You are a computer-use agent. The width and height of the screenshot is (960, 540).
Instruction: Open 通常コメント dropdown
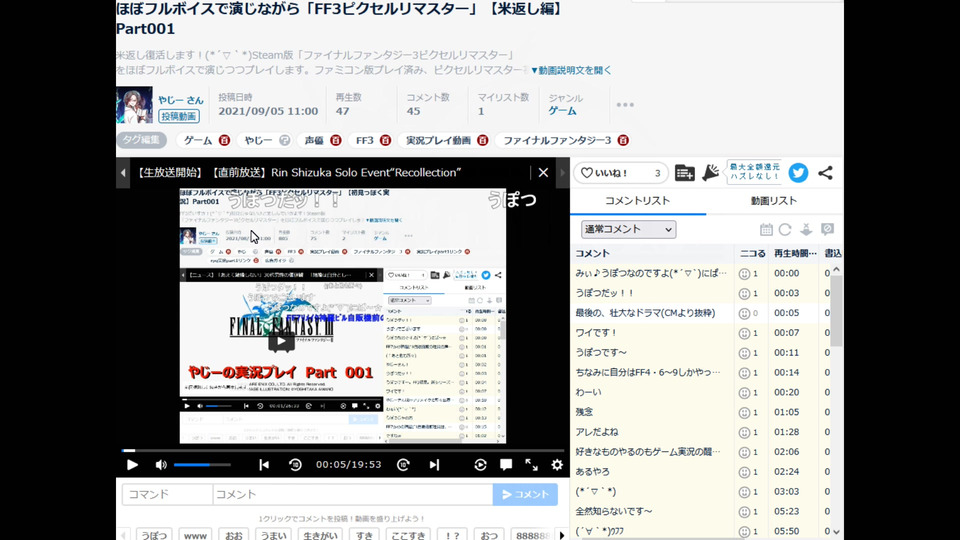point(628,230)
